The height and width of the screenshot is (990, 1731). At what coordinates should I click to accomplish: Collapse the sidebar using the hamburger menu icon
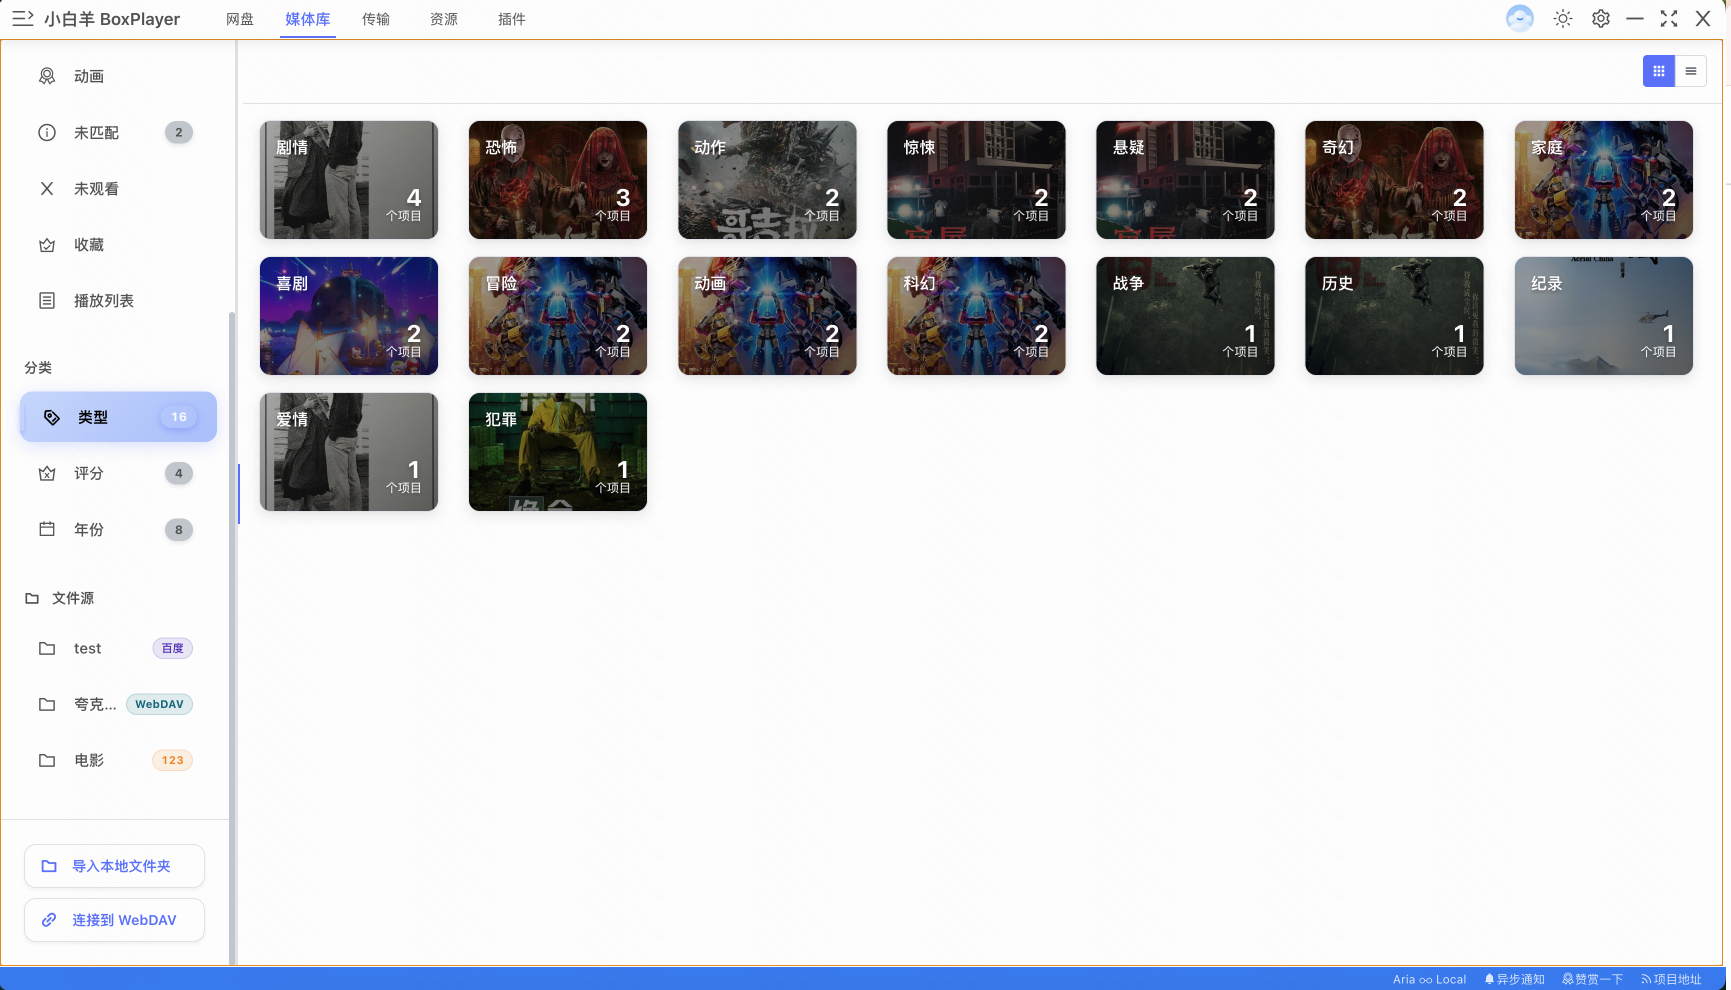click(x=22, y=19)
